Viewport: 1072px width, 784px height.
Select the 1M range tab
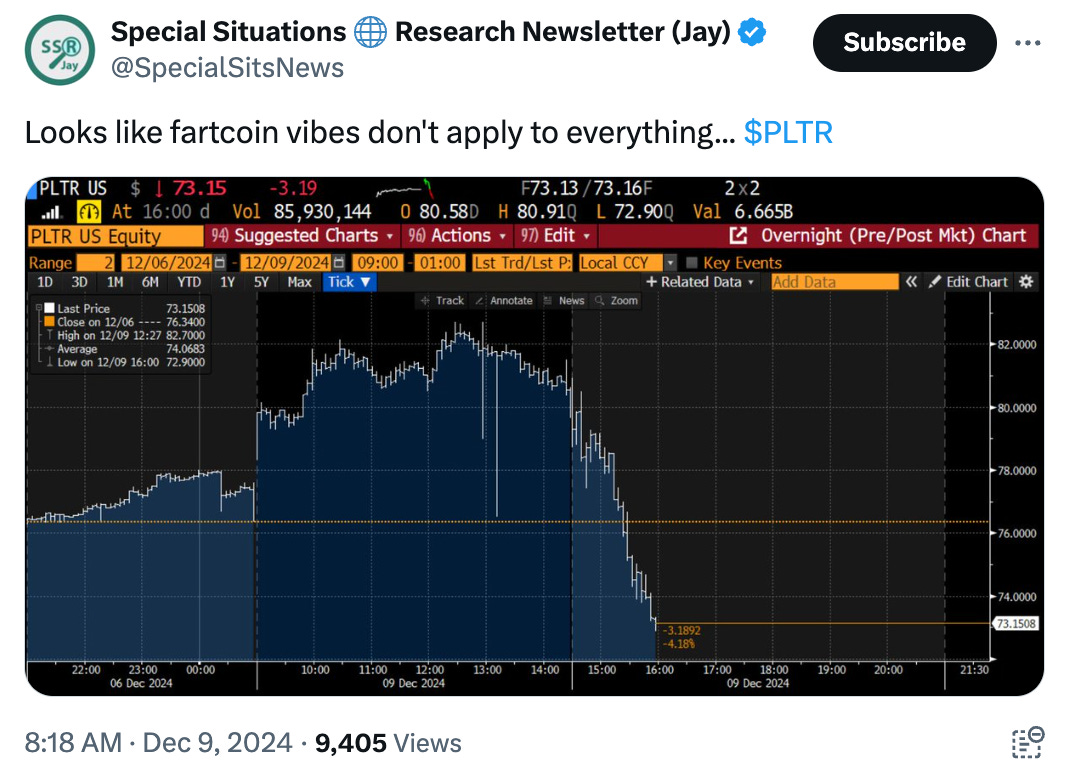point(115,282)
